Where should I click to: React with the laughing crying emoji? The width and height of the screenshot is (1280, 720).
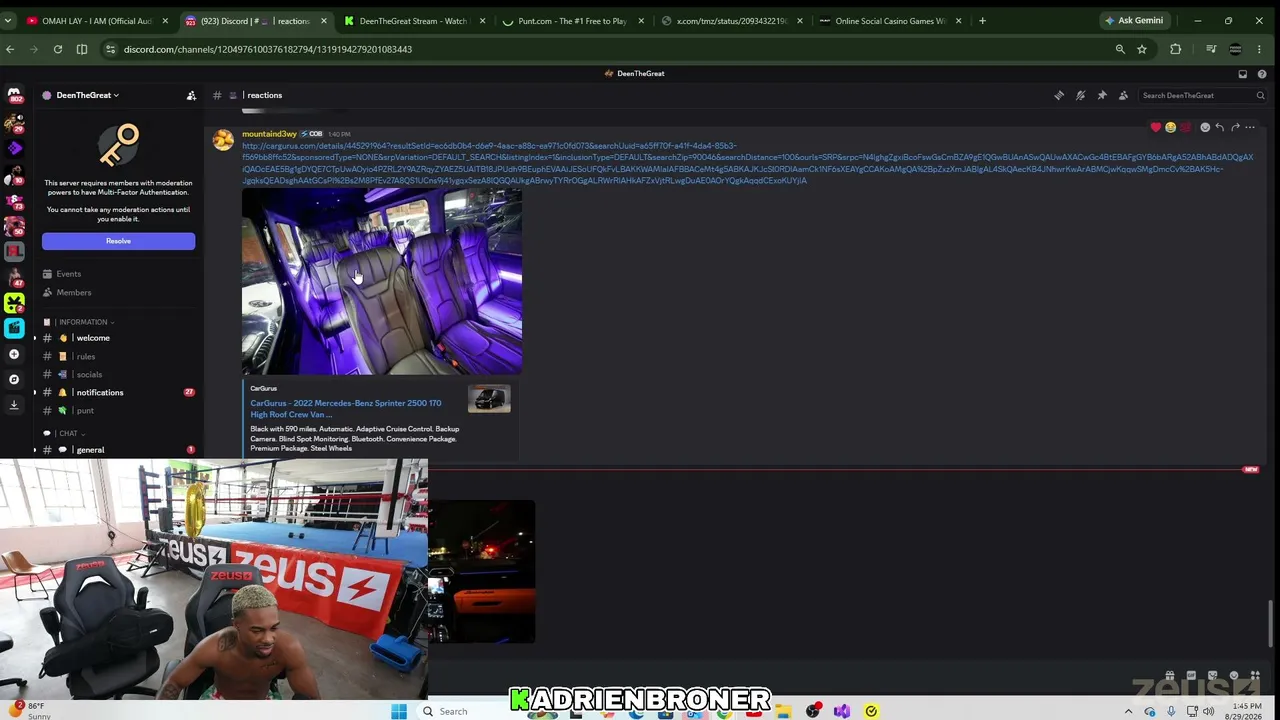1170,127
